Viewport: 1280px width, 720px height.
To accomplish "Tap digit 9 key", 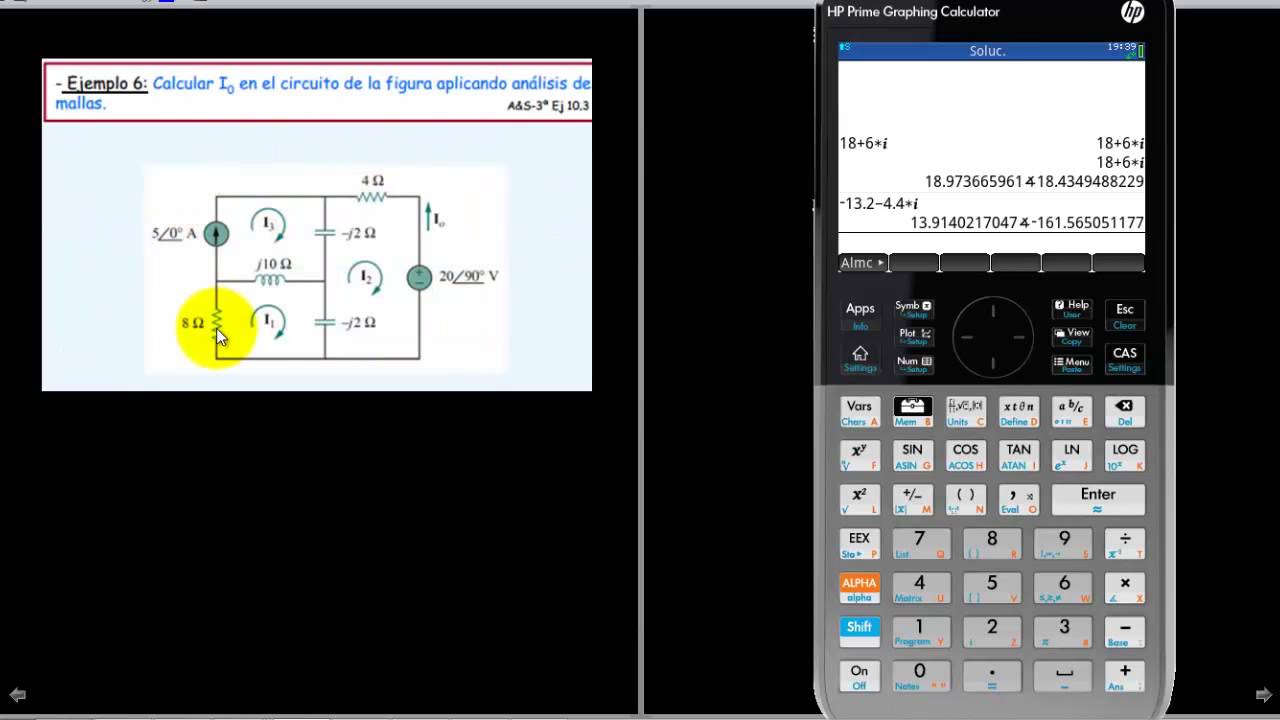I will (x=1064, y=544).
